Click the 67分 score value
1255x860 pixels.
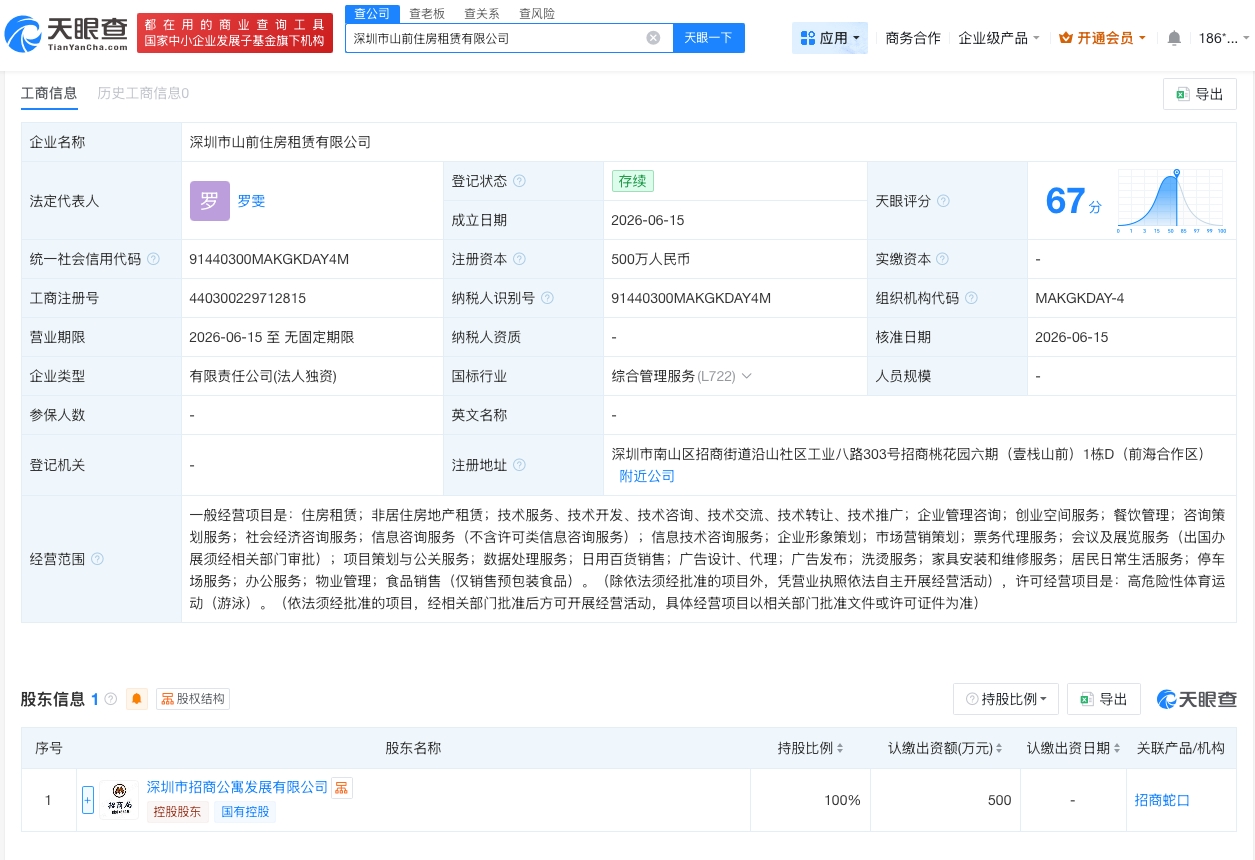coord(1073,201)
